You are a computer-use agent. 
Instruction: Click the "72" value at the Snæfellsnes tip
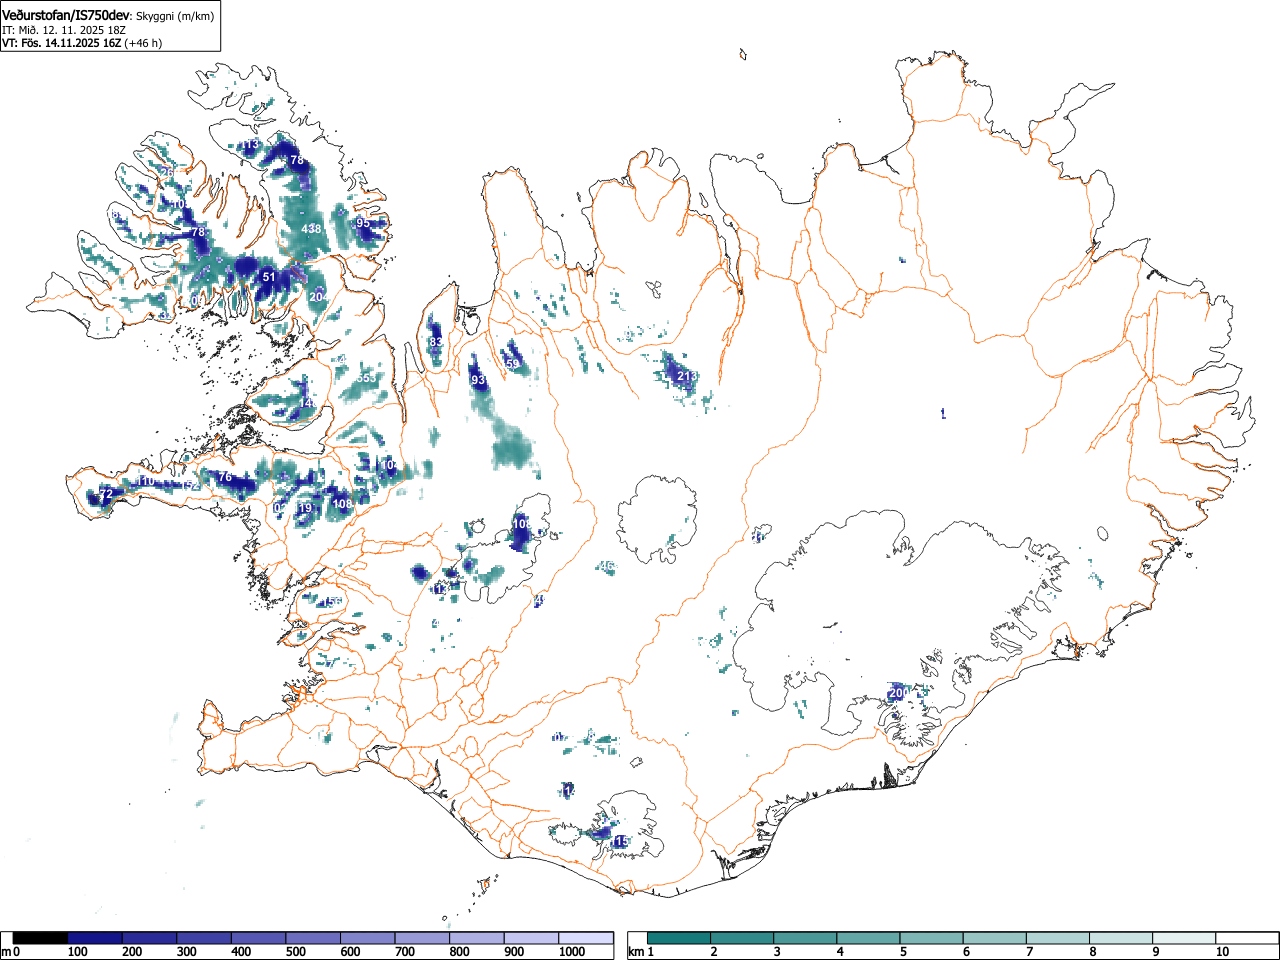coord(106,494)
